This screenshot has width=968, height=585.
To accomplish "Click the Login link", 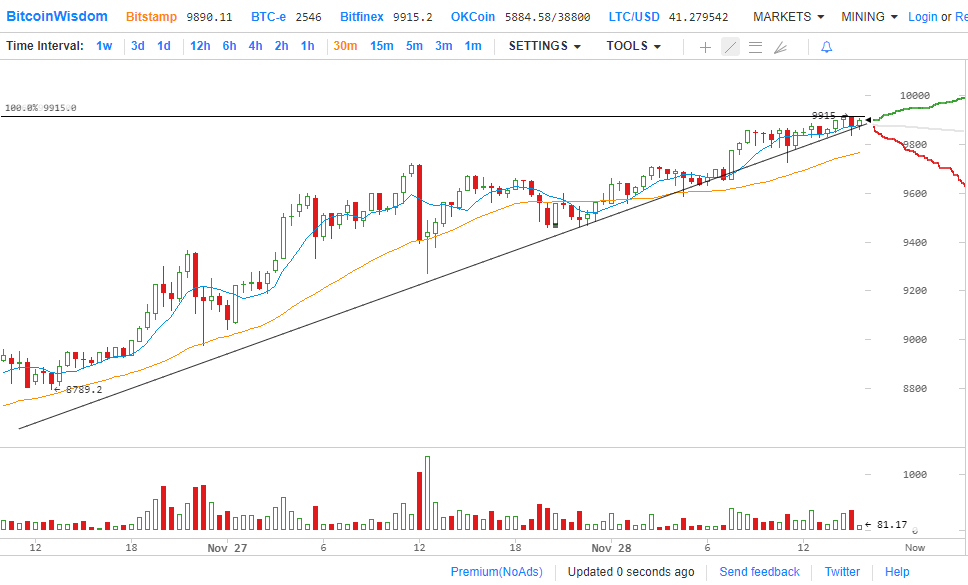I will point(922,17).
